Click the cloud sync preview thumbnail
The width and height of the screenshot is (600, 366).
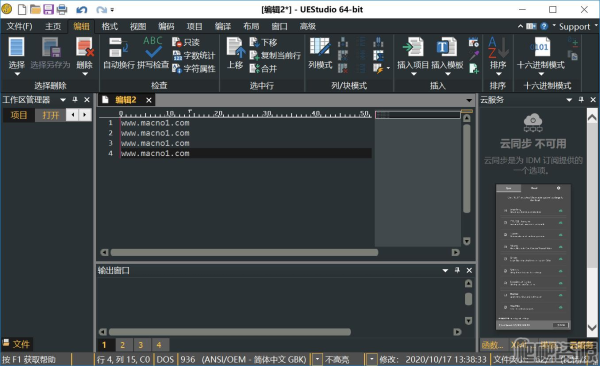tap(533, 257)
